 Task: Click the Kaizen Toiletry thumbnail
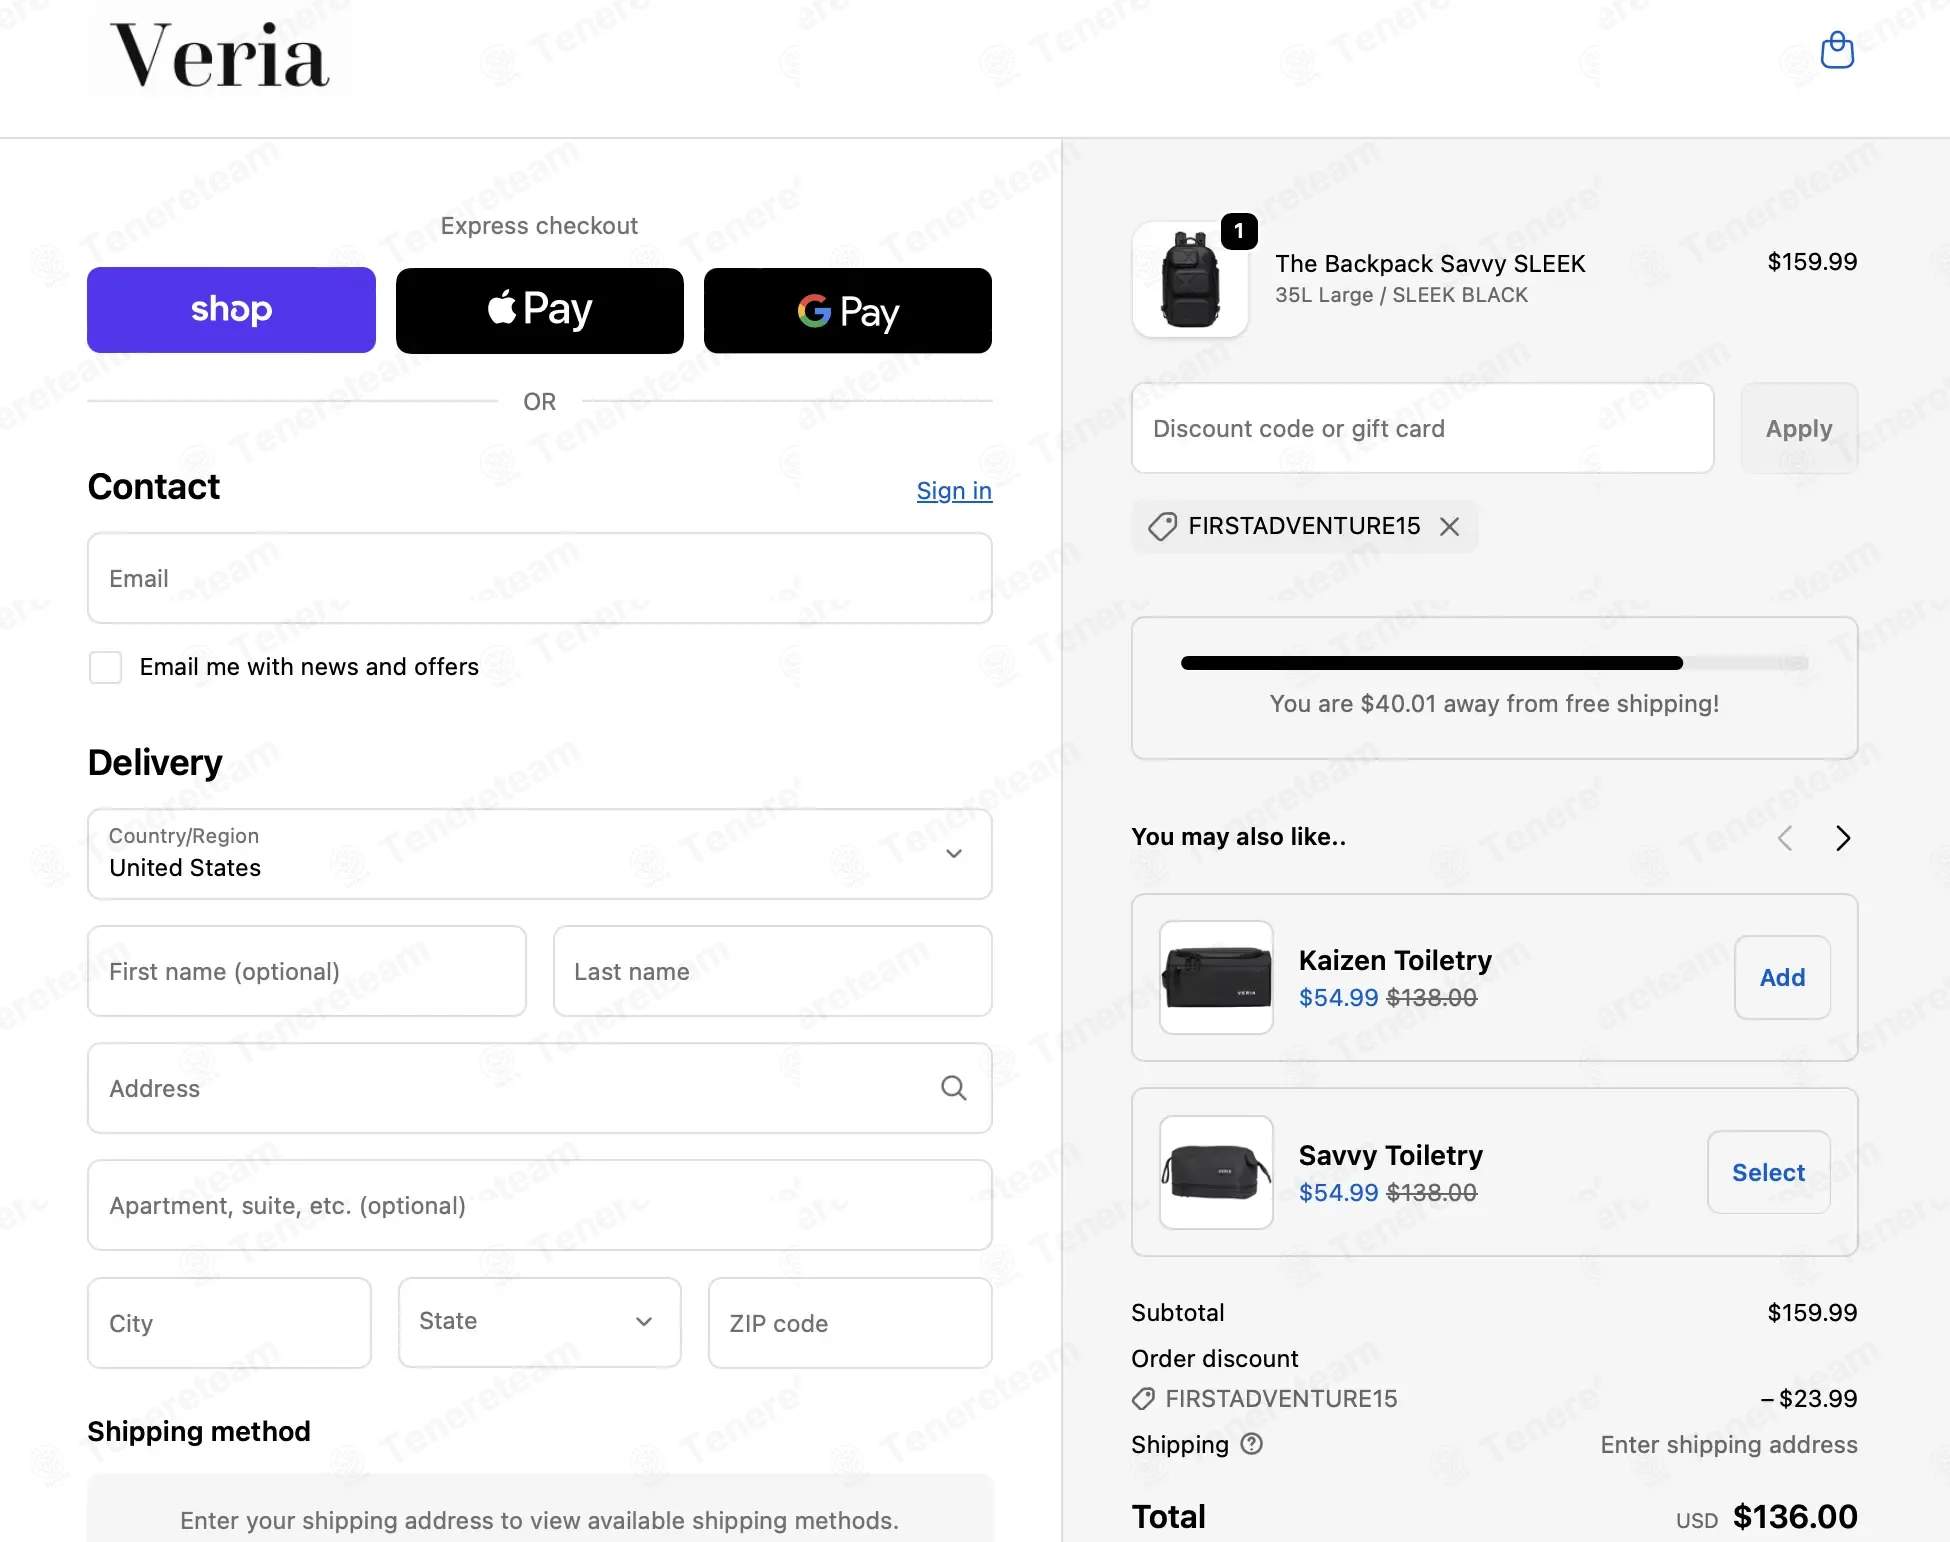tap(1216, 977)
